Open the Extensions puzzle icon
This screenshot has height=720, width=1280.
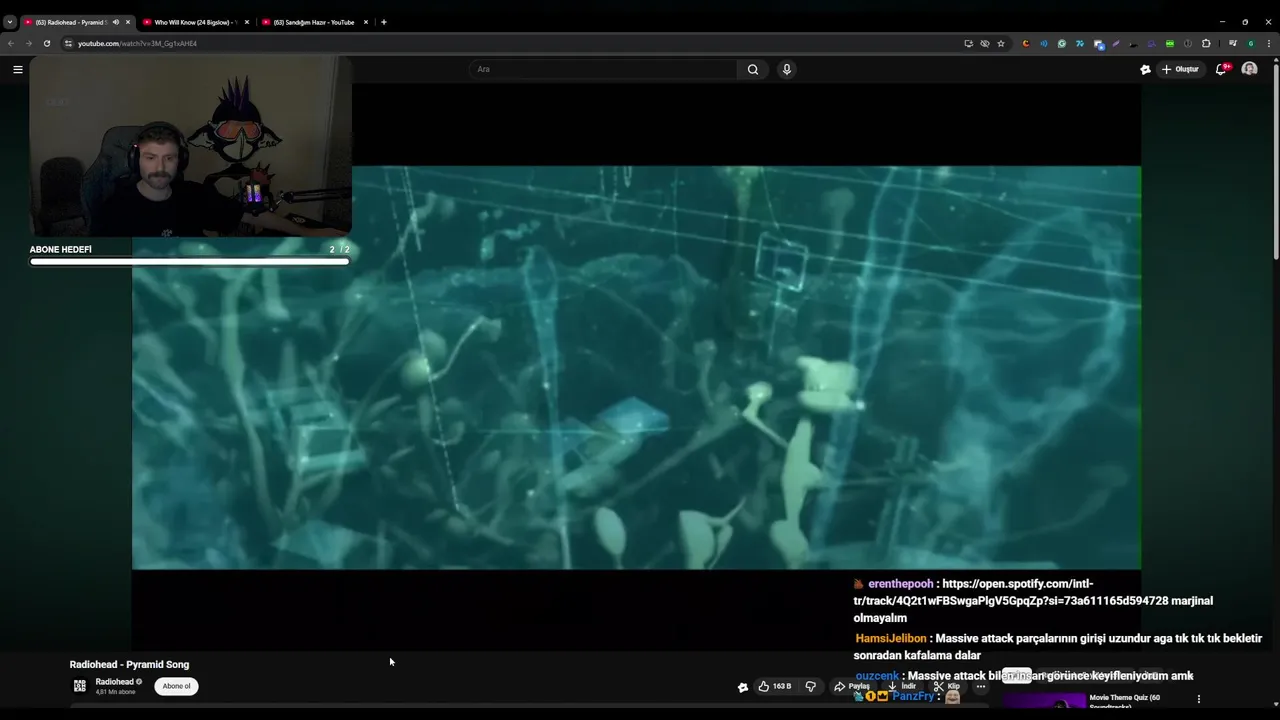1206,44
